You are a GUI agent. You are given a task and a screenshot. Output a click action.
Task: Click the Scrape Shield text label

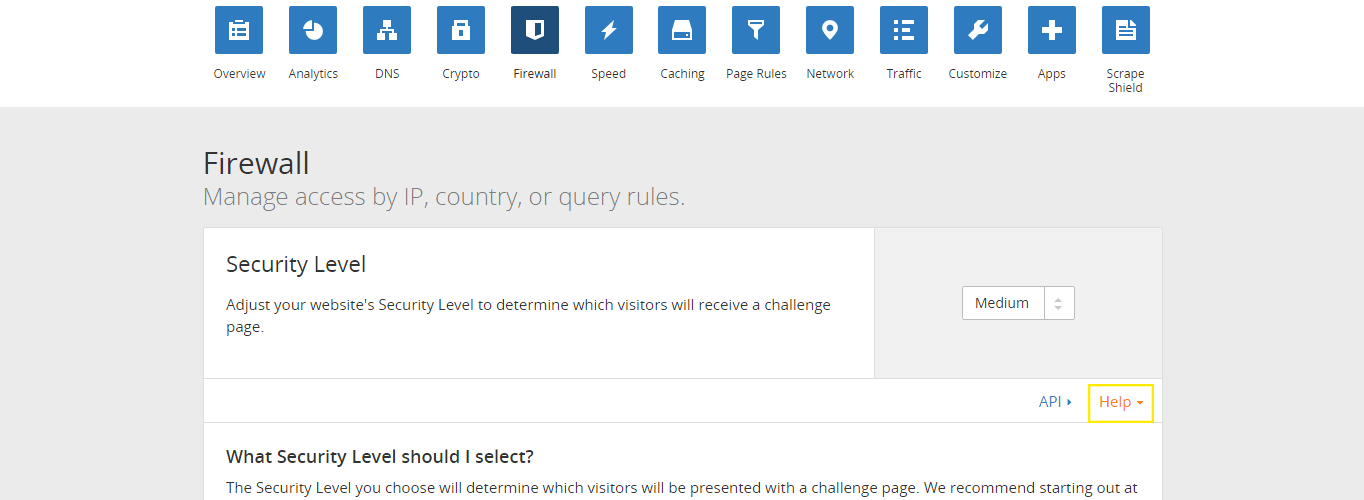[x=1125, y=81]
